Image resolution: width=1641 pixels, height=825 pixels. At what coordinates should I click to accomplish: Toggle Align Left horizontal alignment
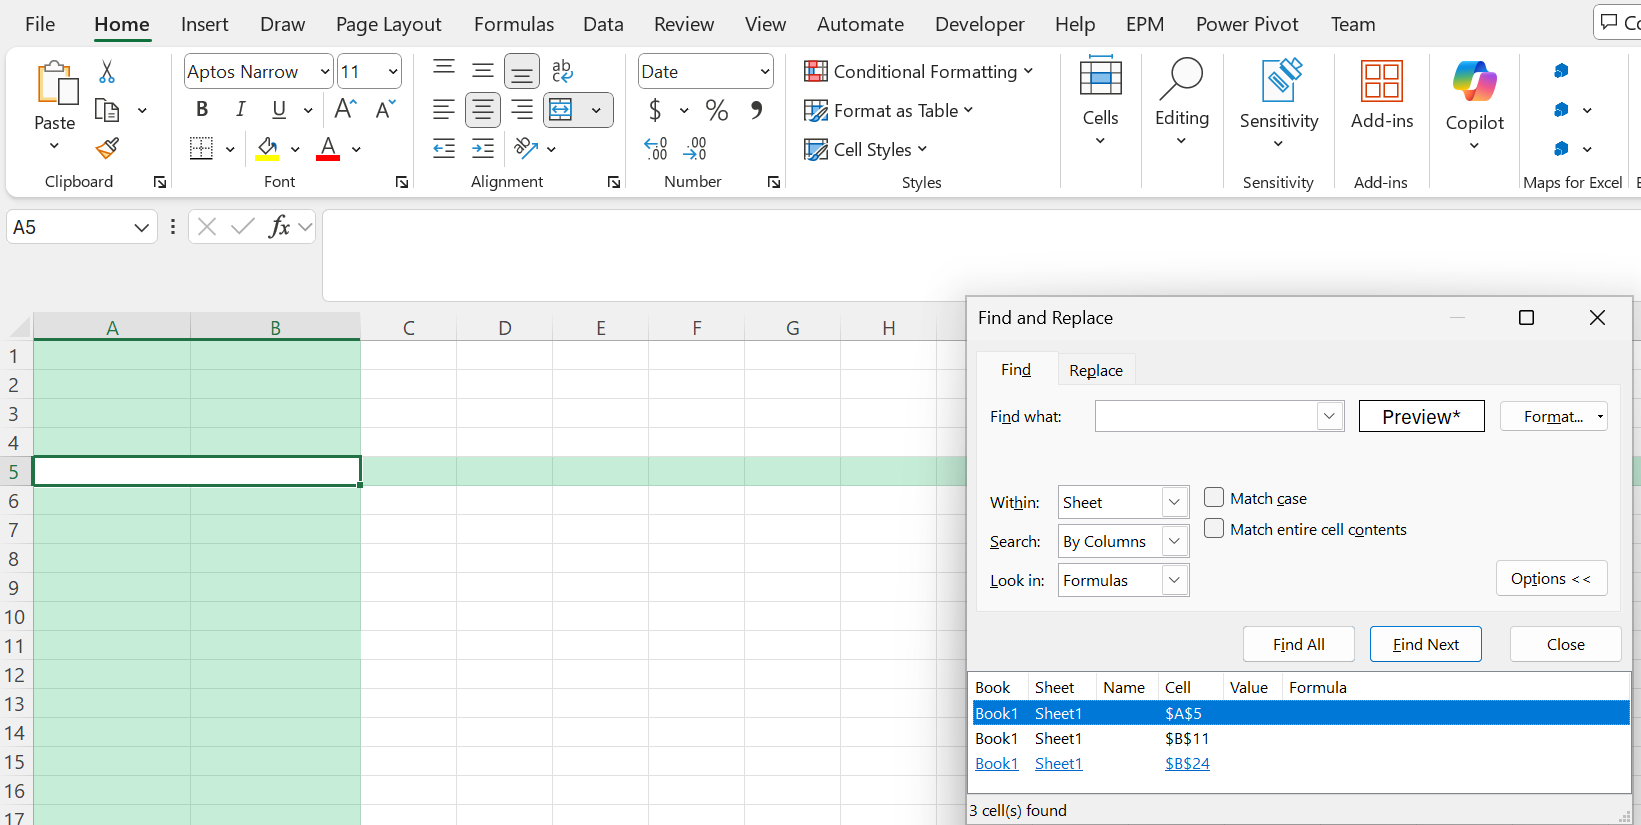[444, 110]
